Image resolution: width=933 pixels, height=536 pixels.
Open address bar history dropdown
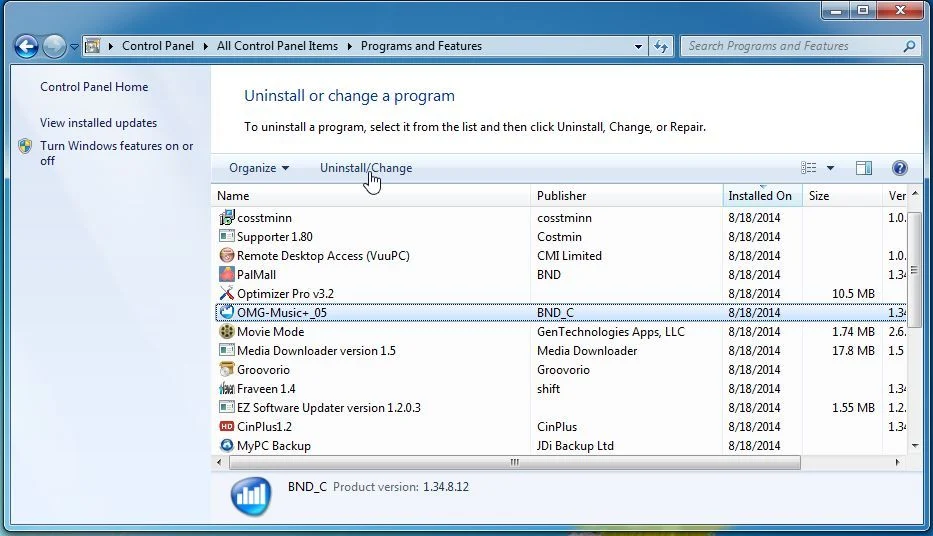(638, 46)
